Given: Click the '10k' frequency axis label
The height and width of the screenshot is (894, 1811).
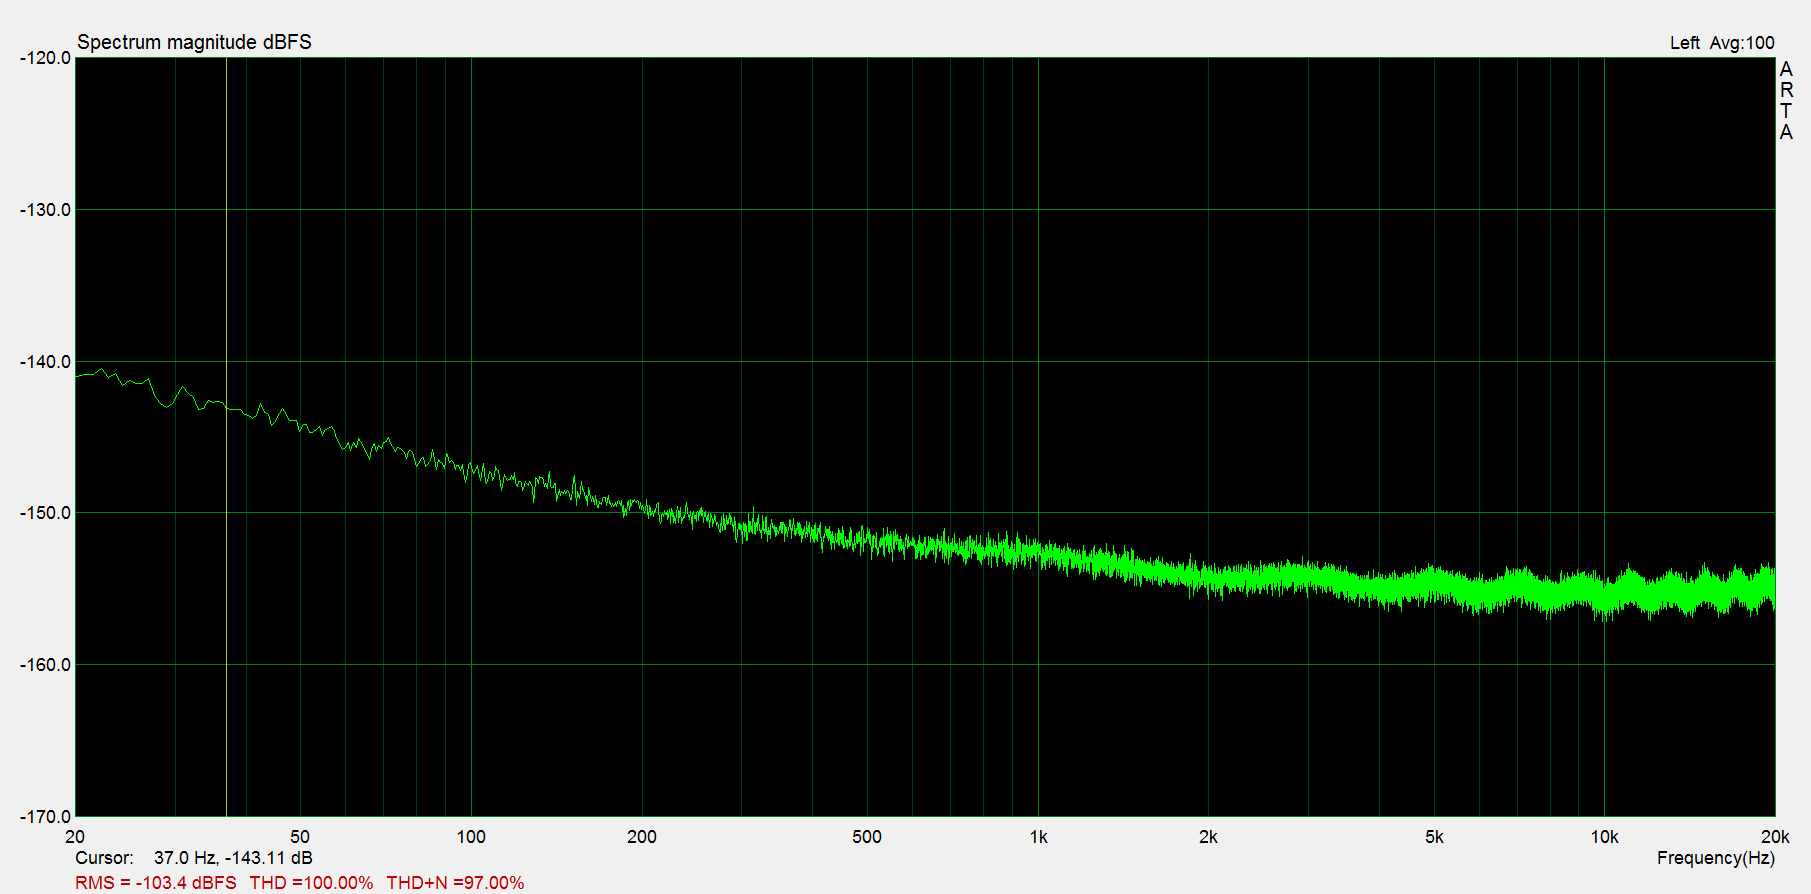Looking at the screenshot, I should point(1605,837).
